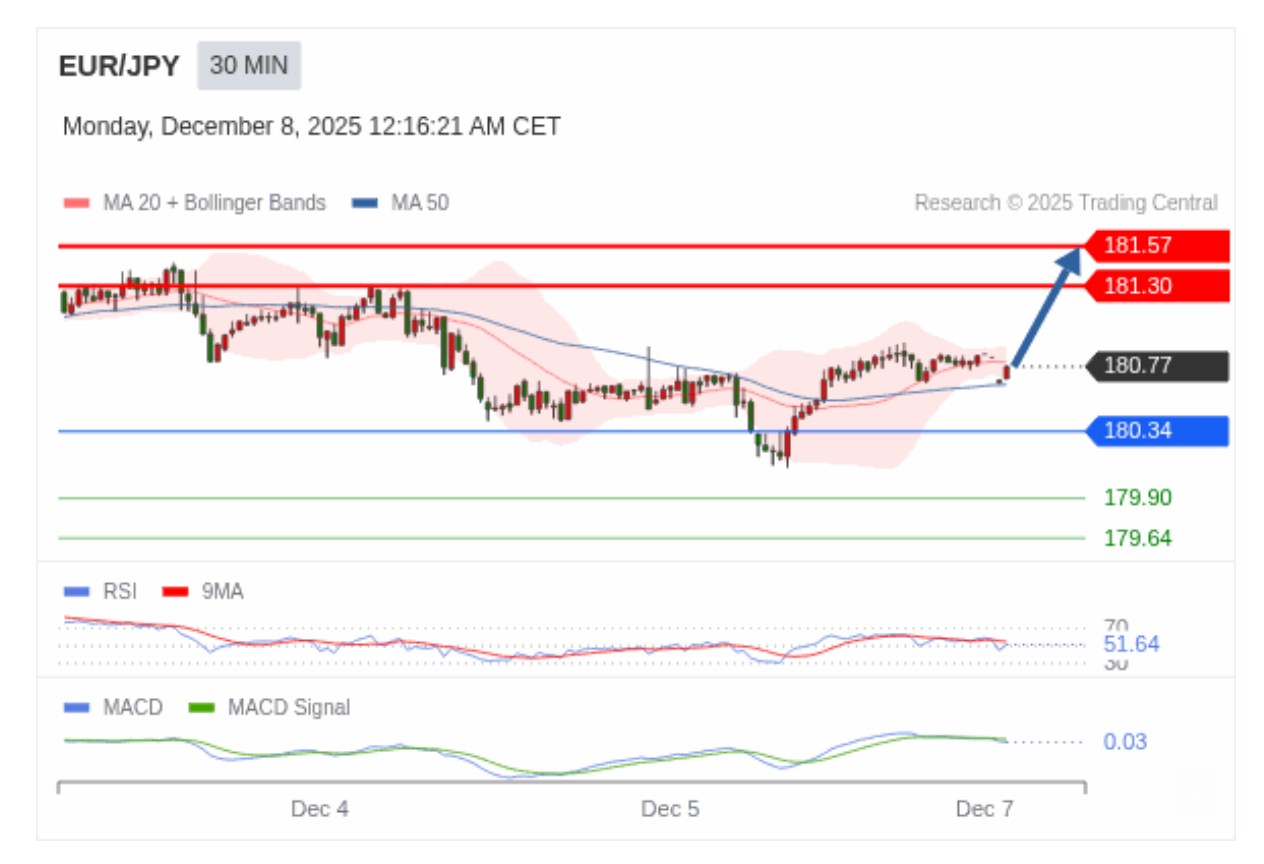Click the green 179.90 support level label
This screenshot has width=1264, height=864.
click(1137, 498)
